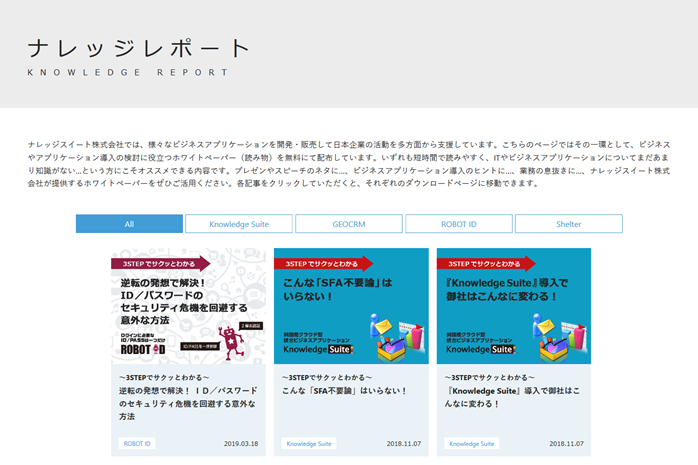Open title link '『Knowledge Suite』導入で御社は'
The height and width of the screenshot is (465, 698).
click(x=512, y=397)
